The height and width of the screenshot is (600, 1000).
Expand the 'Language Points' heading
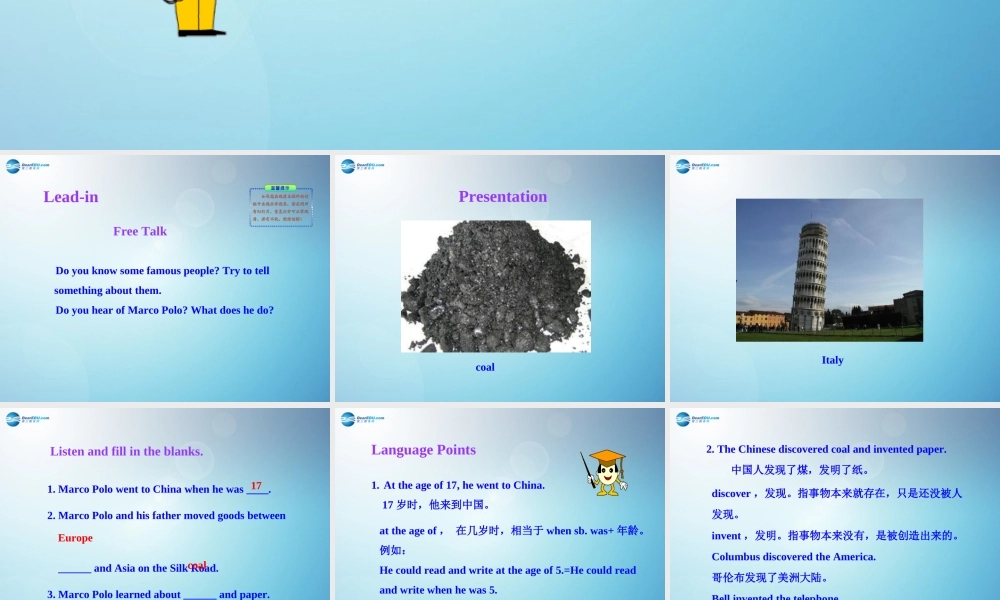pyautogui.click(x=423, y=450)
